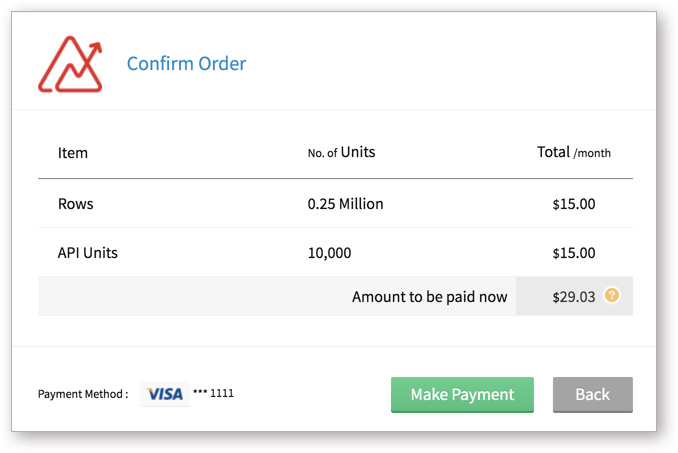This screenshot has width=678, height=453.
Task: Click the No. of Units column header
Action: coord(341,153)
